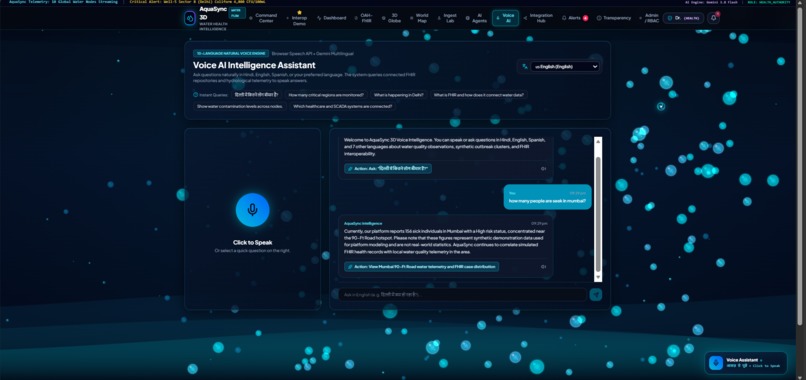Image resolution: width=806 pixels, height=380 pixels.
Task: Click the floating Voice Assistant widget
Action: pos(745,363)
